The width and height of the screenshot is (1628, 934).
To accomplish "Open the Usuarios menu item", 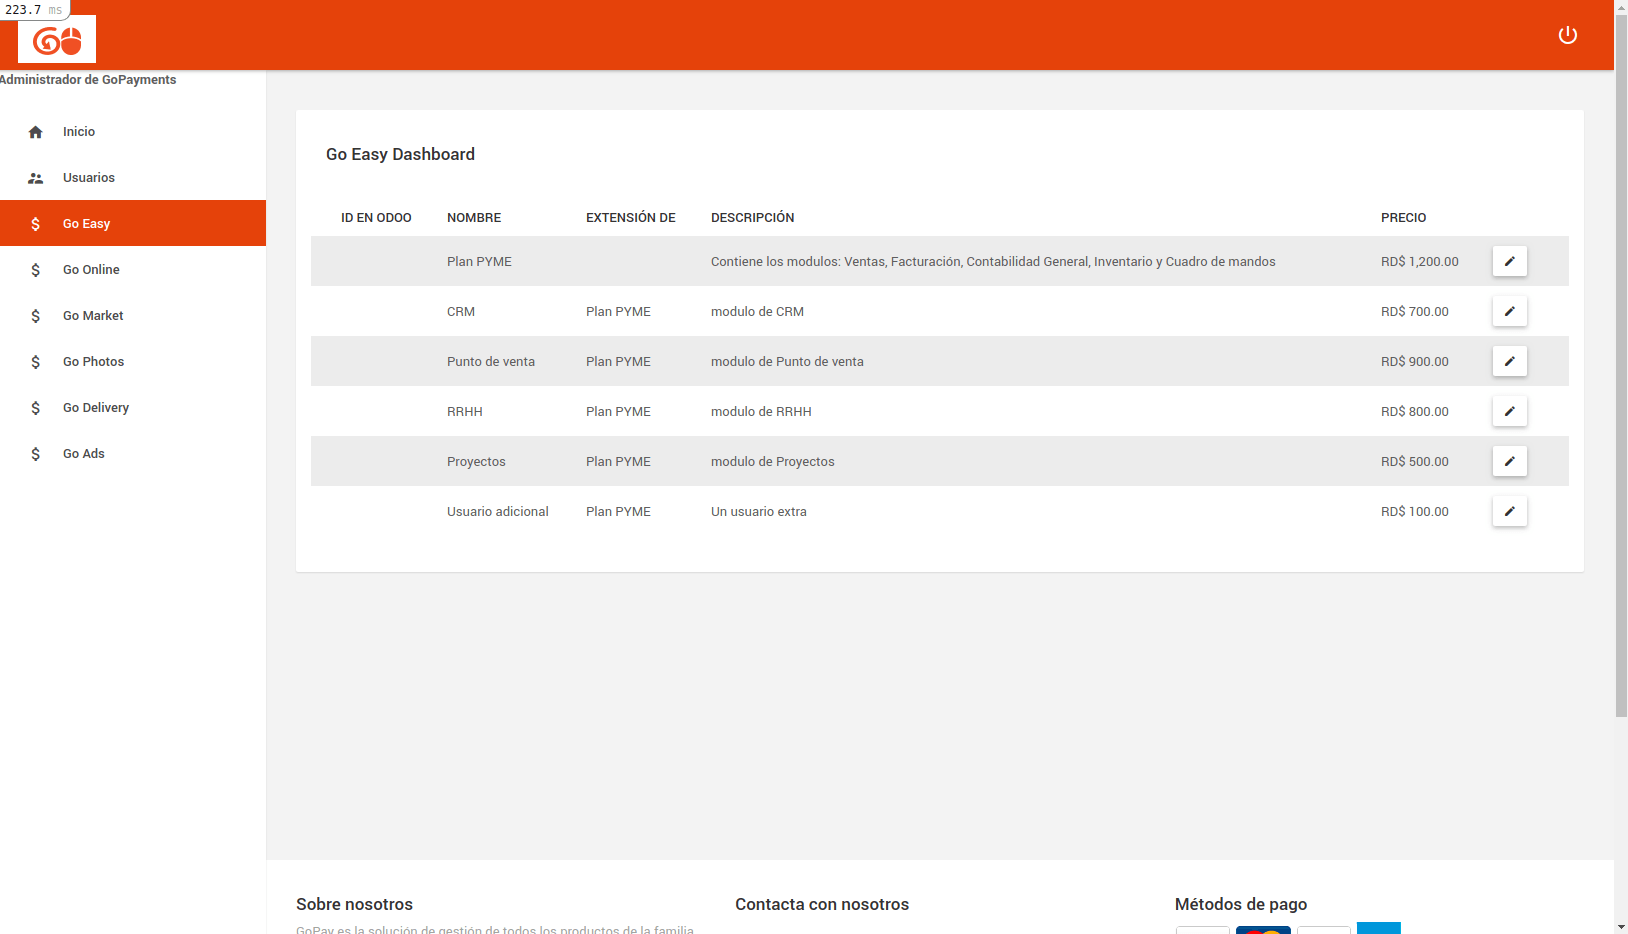I will click(x=133, y=178).
